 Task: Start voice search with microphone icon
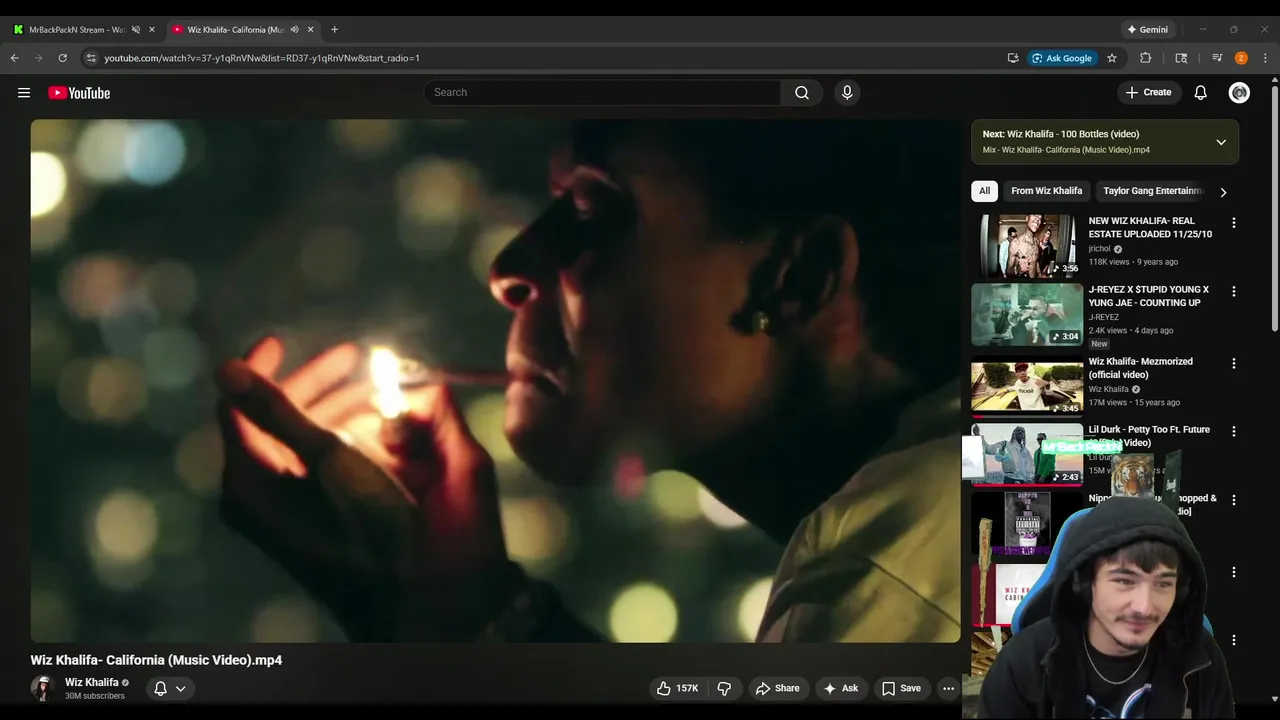point(847,93)
